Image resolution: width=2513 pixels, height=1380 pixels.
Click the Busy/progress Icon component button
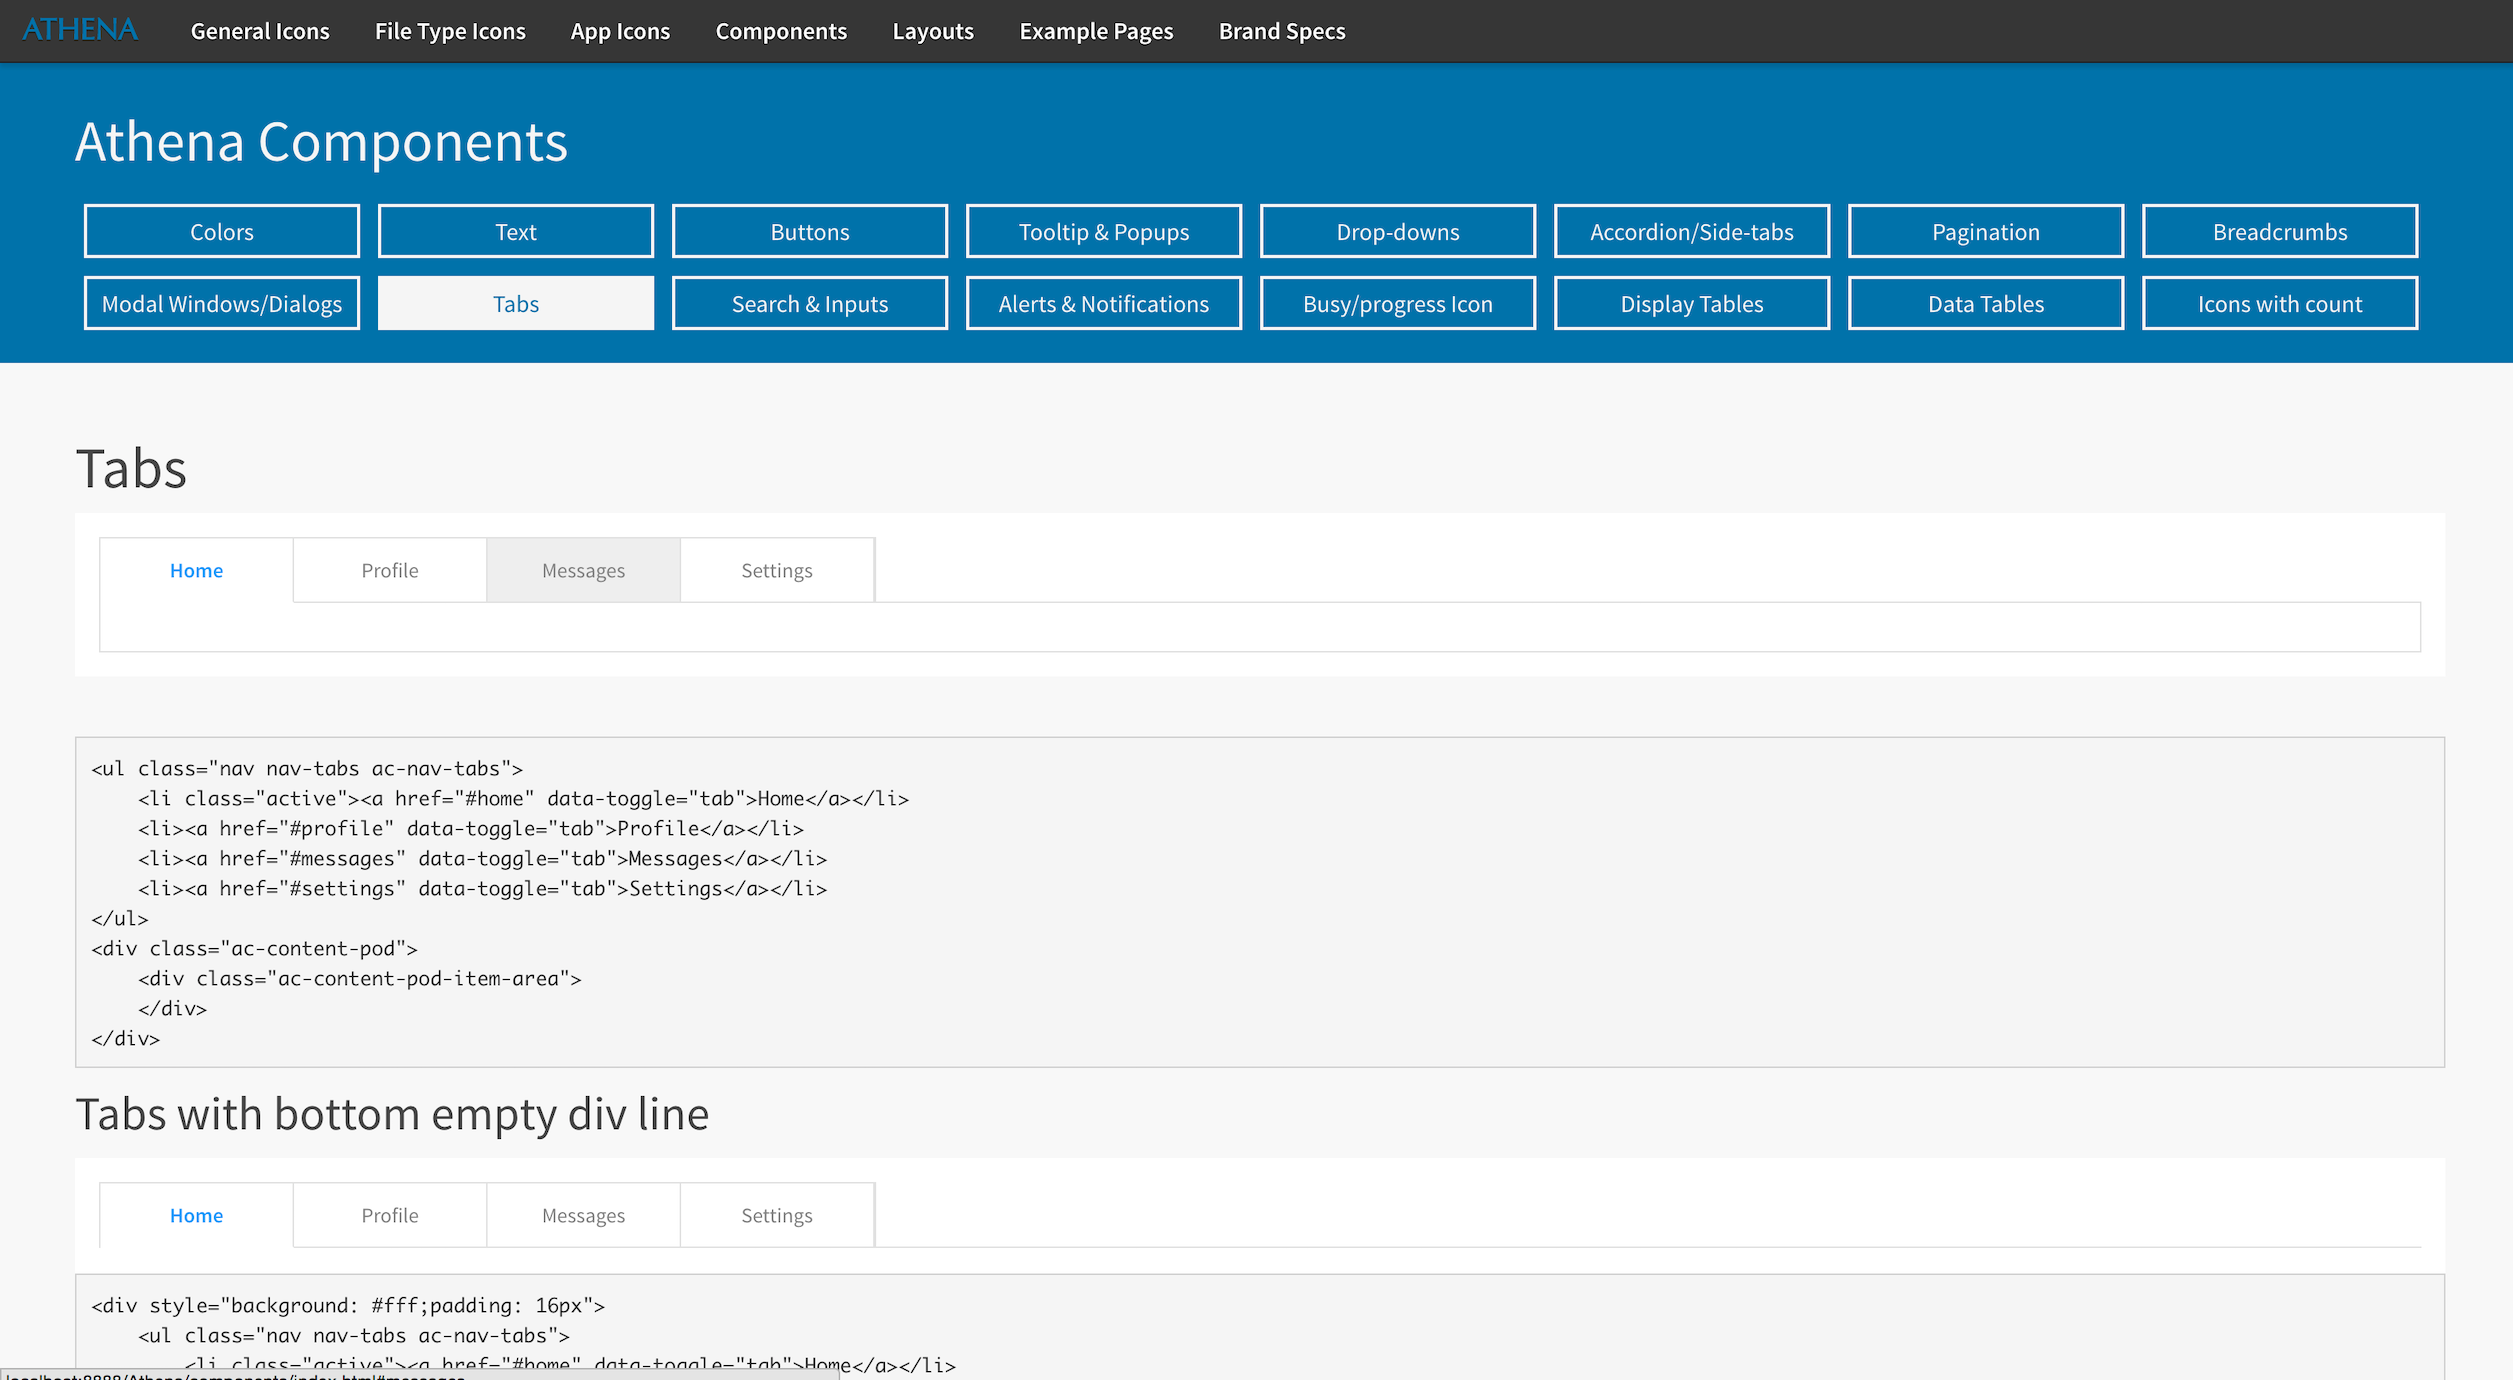click(x=1397, y=303)
